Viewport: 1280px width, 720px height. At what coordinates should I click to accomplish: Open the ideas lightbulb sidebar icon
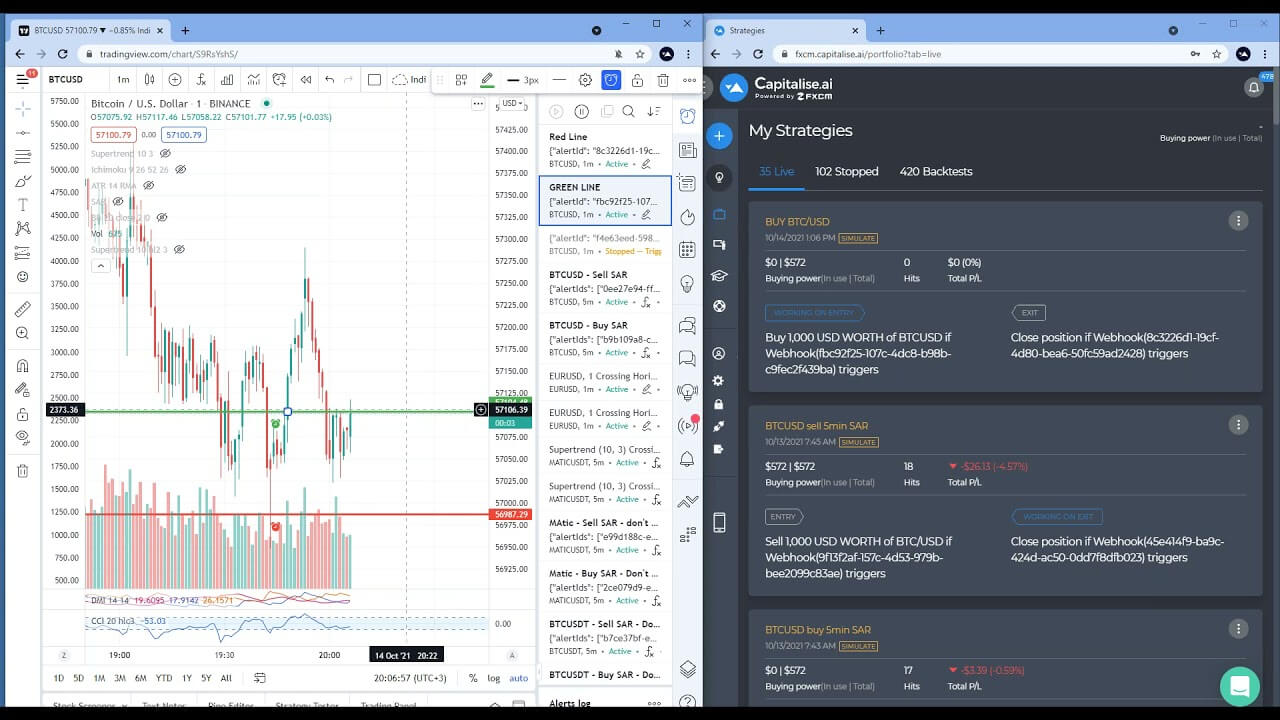point(687,284)
